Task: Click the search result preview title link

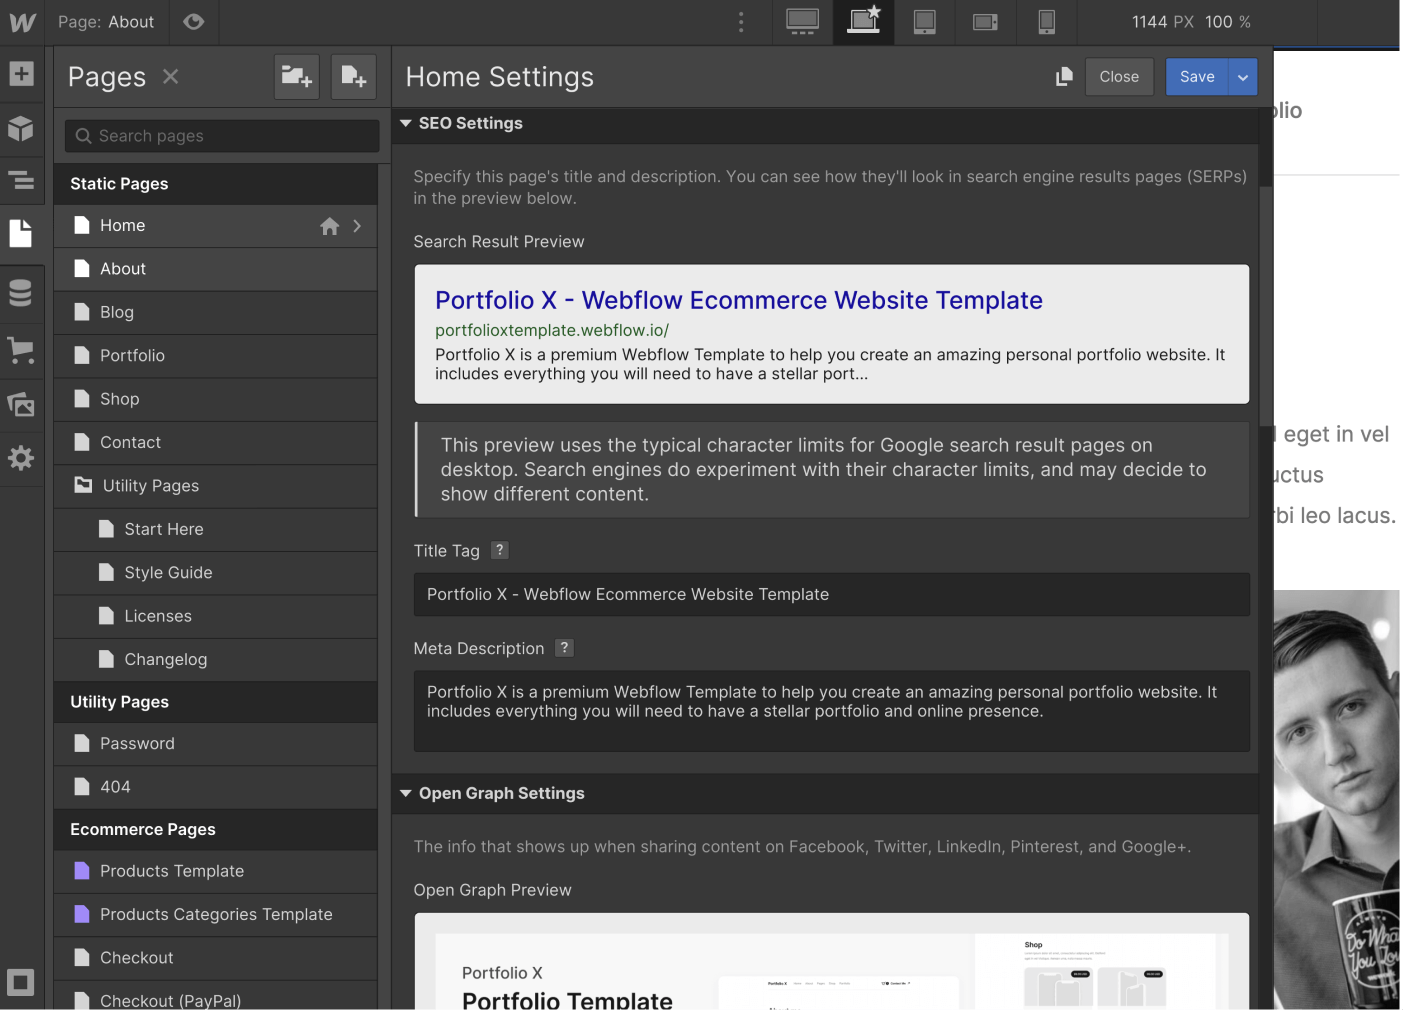Action: click(739, 300)
